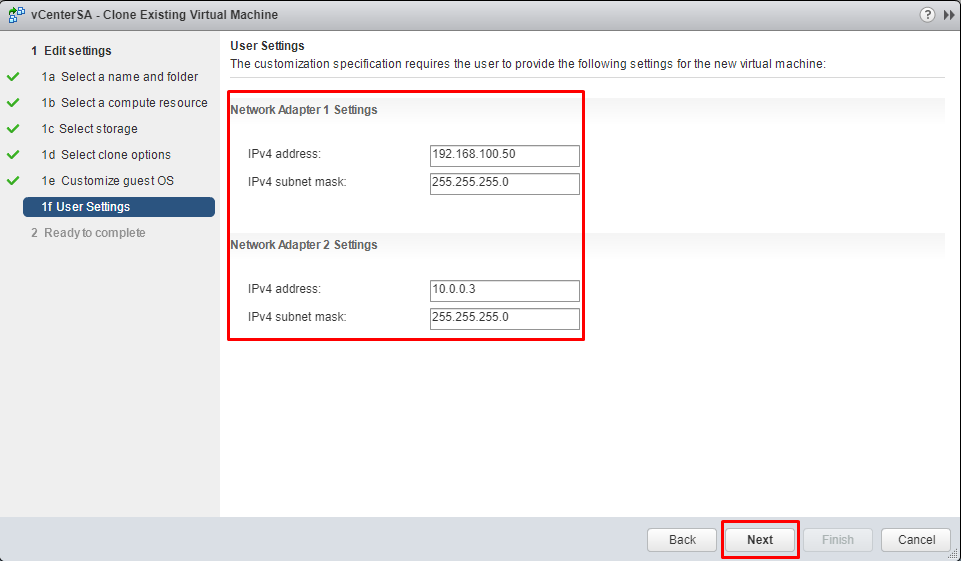Click the Network Adapter 2 Settings header
The image size is (961, 561).
point(304,245)
